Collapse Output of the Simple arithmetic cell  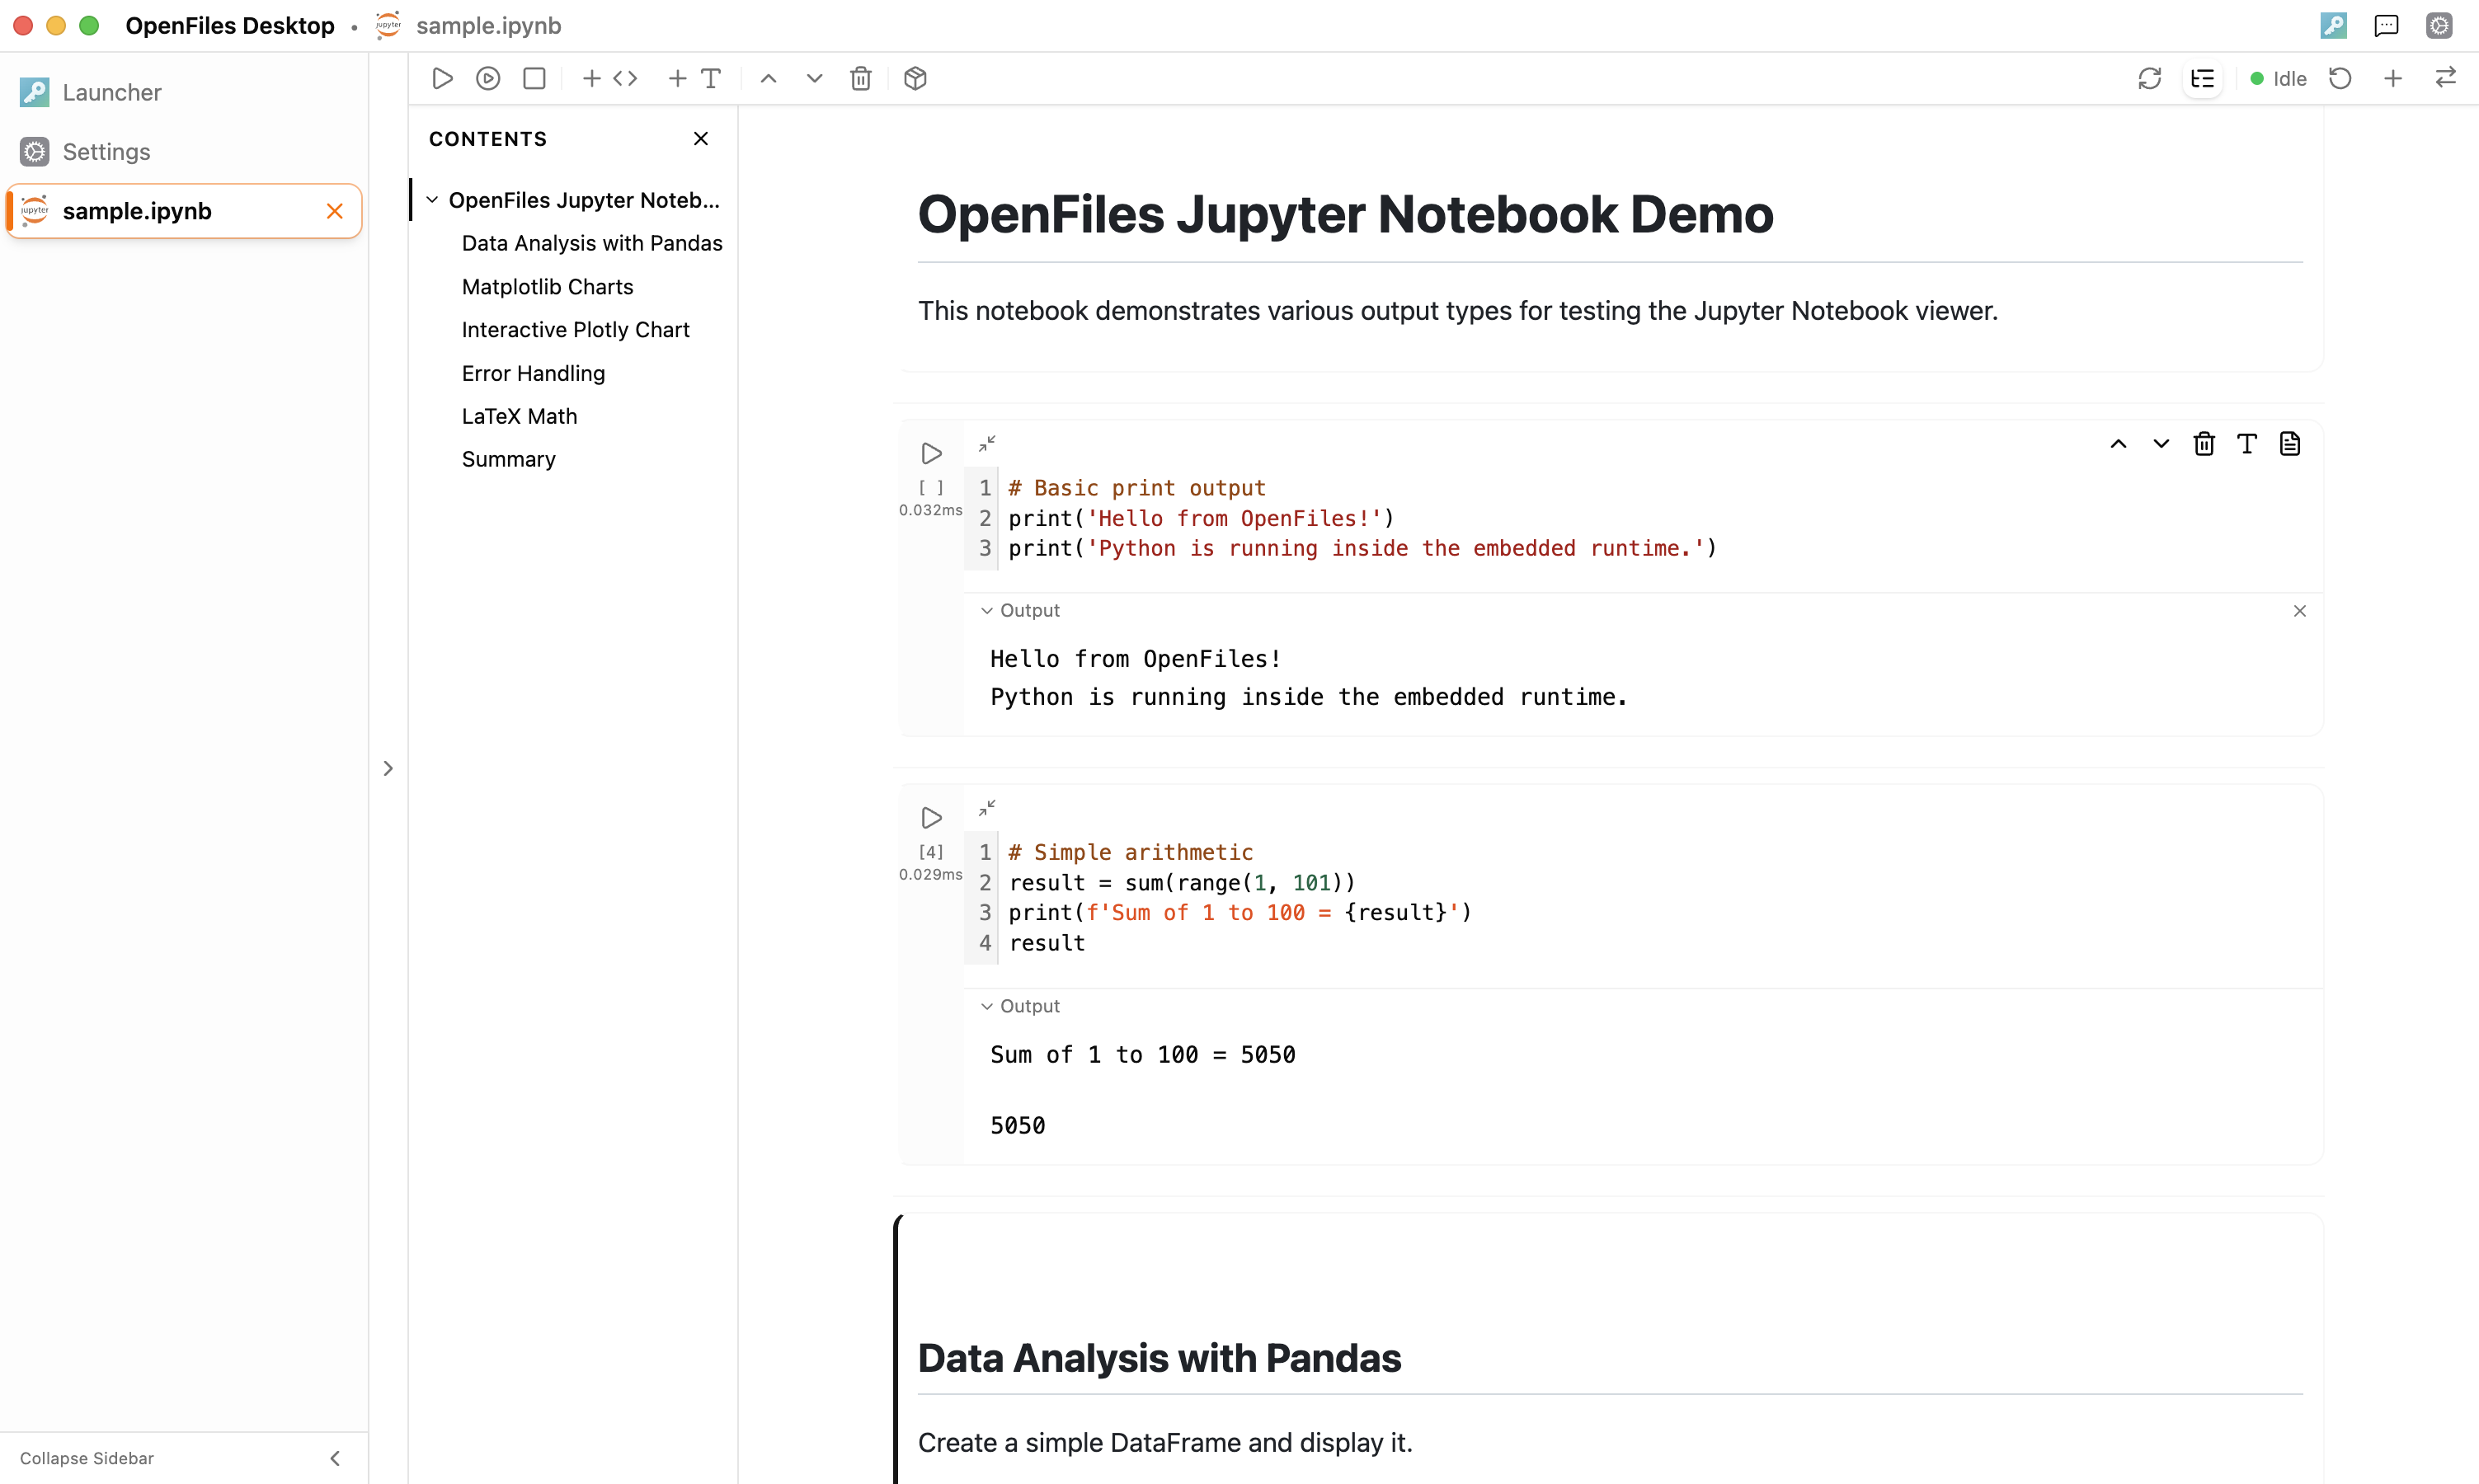1020,1006
